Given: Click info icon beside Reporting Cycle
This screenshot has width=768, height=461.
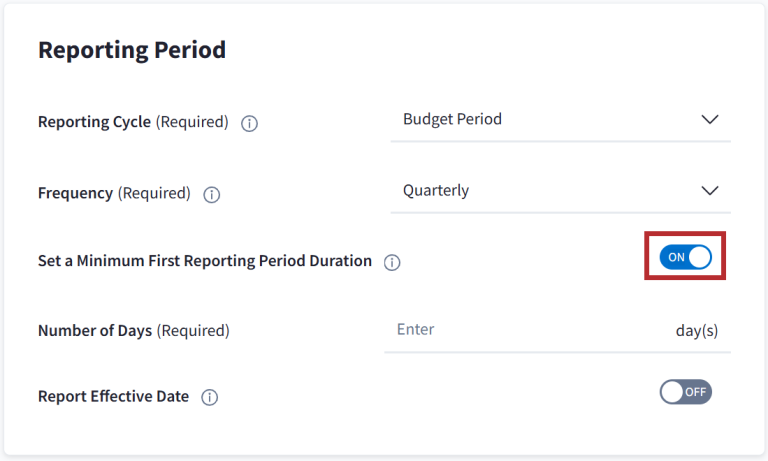Looking at the screenshot, I should (x=250, y=123).
